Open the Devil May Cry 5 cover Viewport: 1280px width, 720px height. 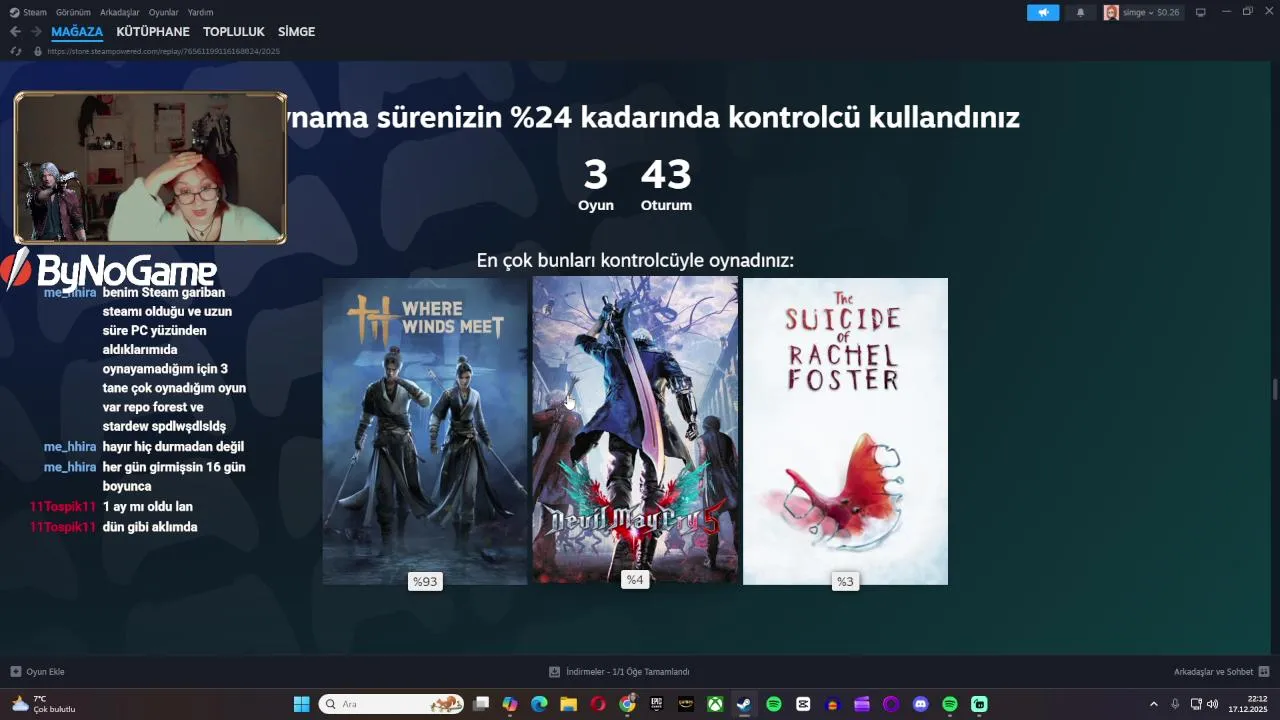point(635,431)
